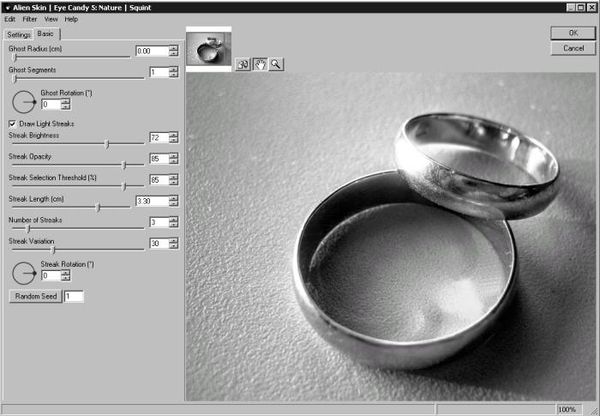Screen dimensions: 600x416
Task: Click the Ghost Radius spinner arrows
Action: tap(173, 51)
